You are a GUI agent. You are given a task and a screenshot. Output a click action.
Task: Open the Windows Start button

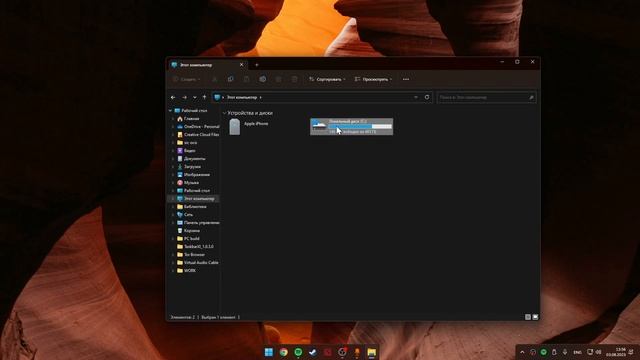pyautogui.click(x=269, y=352)
